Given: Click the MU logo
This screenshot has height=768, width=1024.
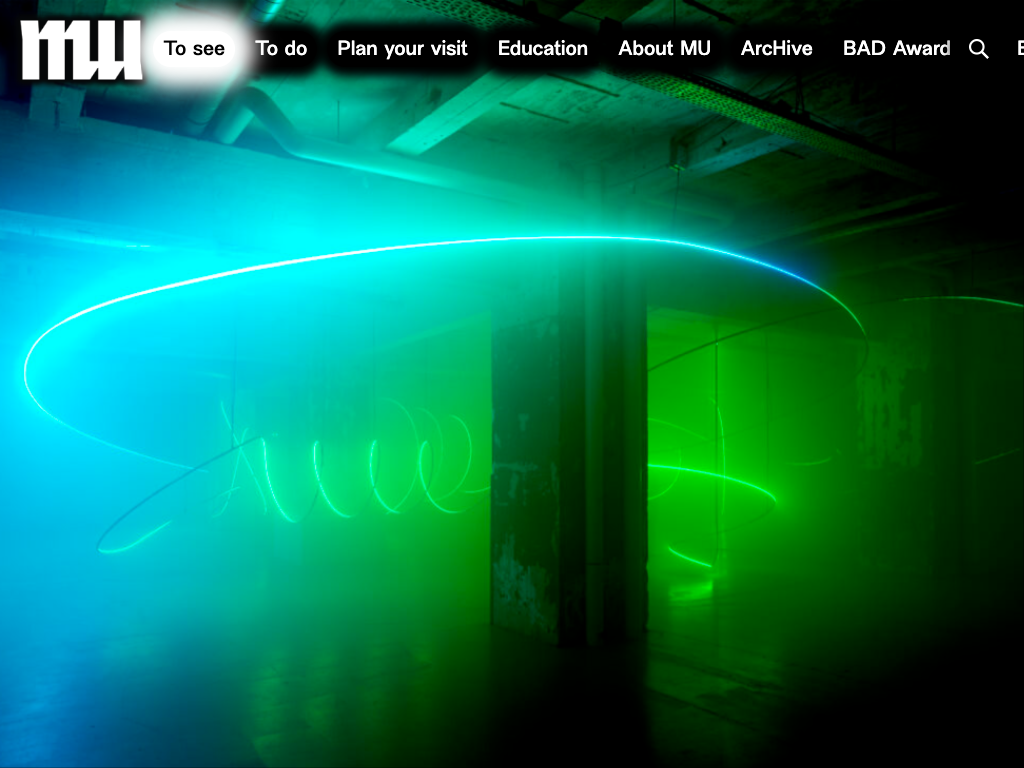Looking at the screenshot, I should pos(81,49).
